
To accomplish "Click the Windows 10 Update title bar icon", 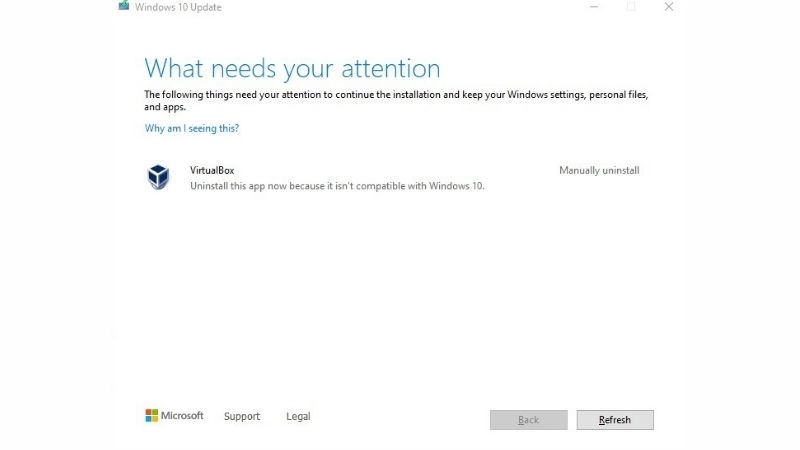I will point(123,6).
